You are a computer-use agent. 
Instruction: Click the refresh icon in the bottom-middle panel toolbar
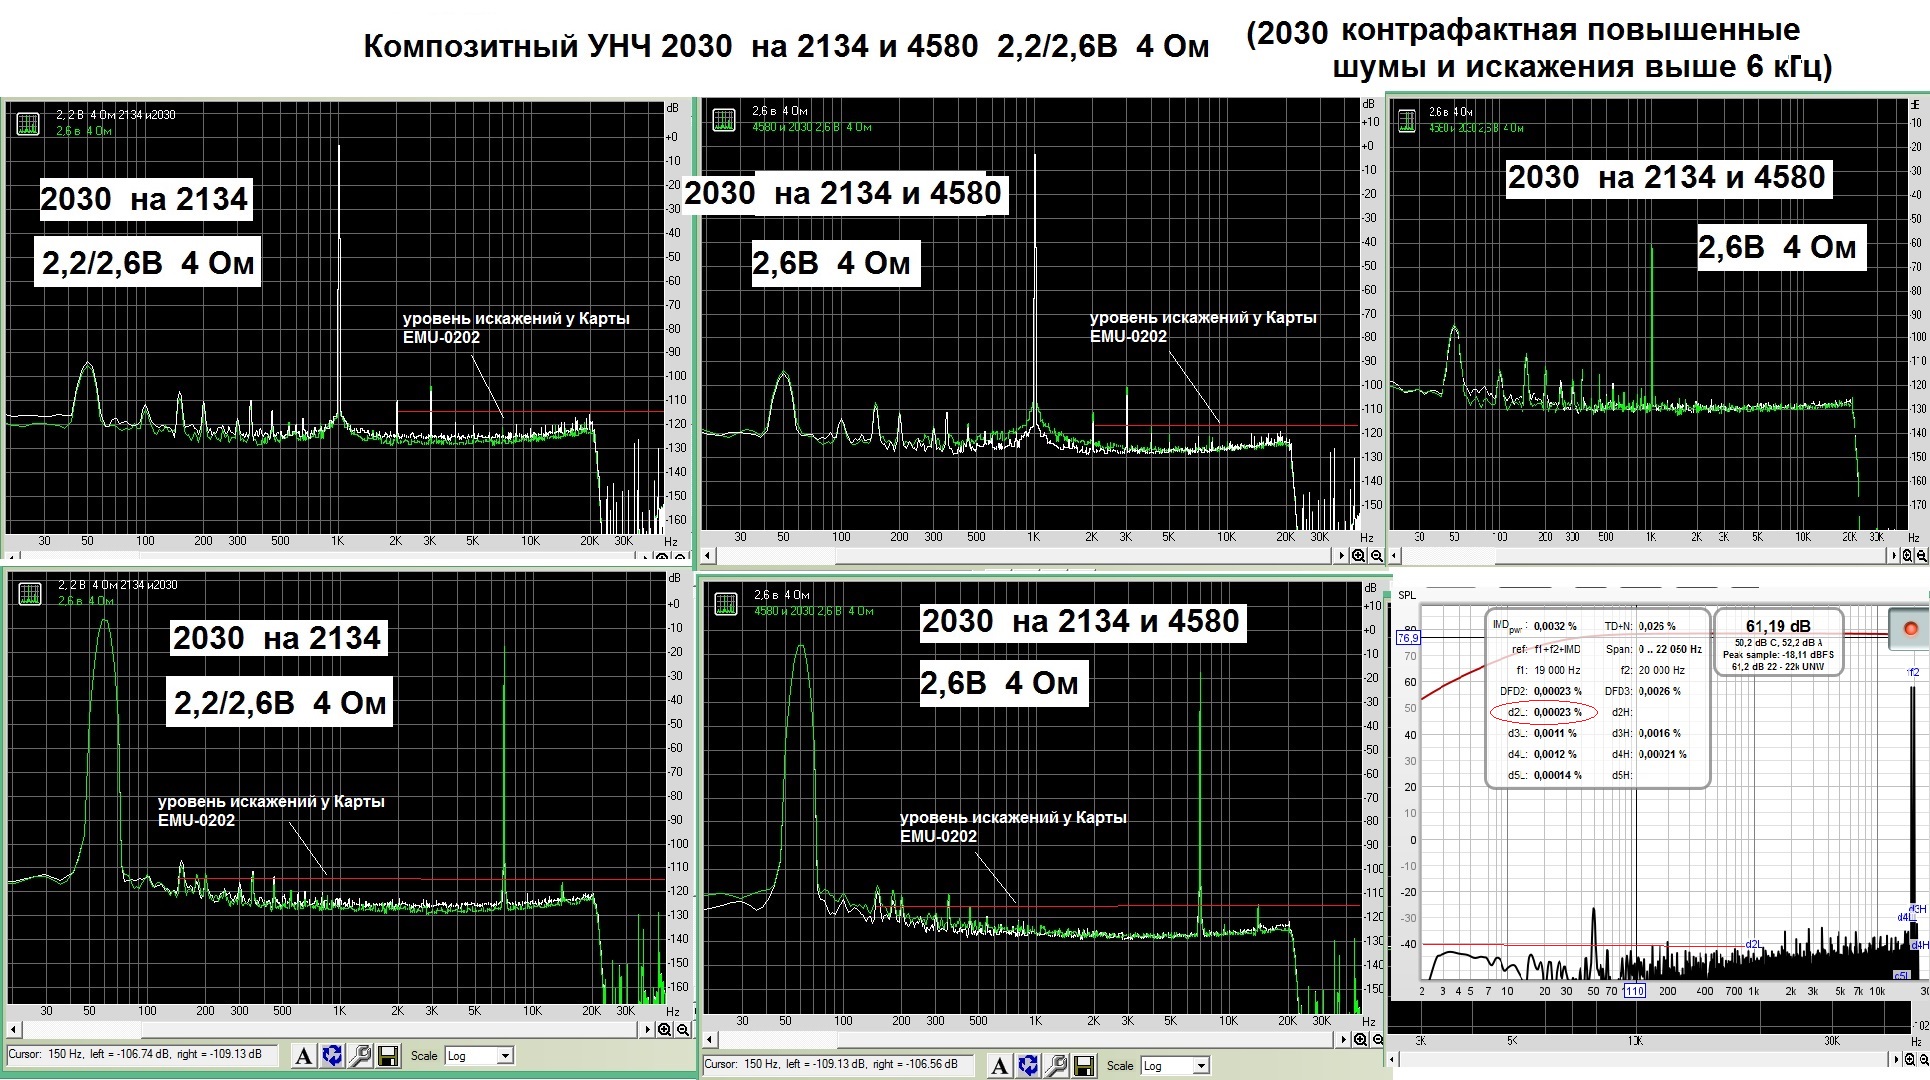click(1028, 1066)
